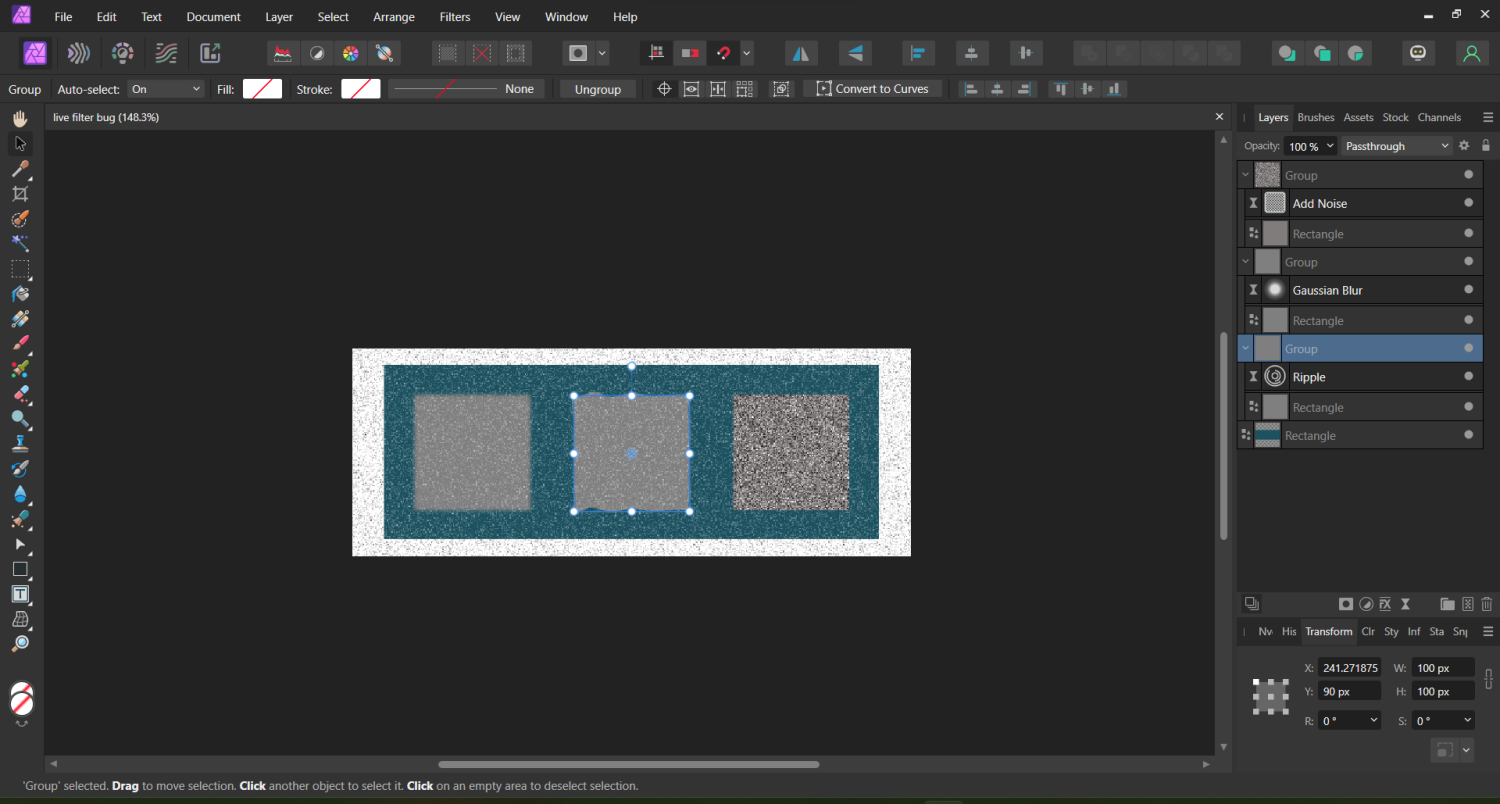Toggle visibility of Ripple filter layer
The width and height of the screenshot is (1500, 804).
1468,377
